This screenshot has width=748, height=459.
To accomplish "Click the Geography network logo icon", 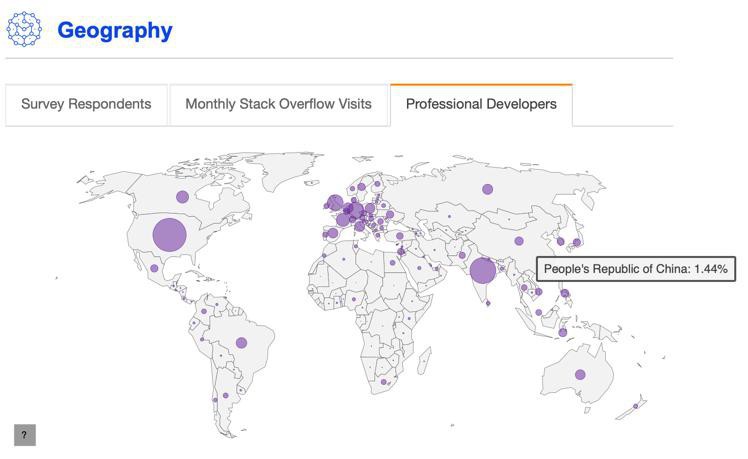I will [24, 30].
